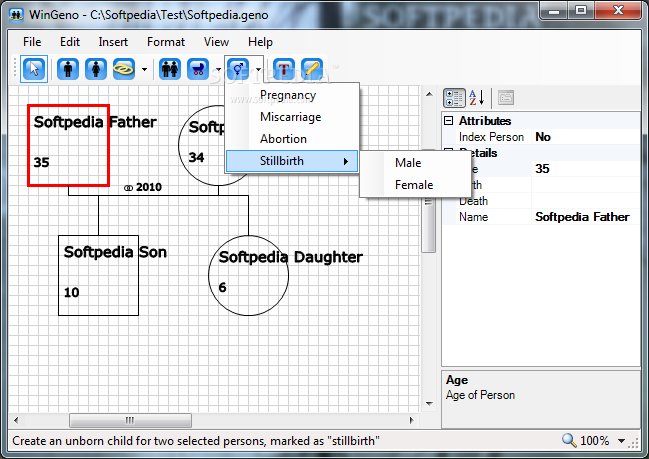Screen dimensions: 649x459
Task: Select Male in Stillbirth submenu
Action: point(415,163)
